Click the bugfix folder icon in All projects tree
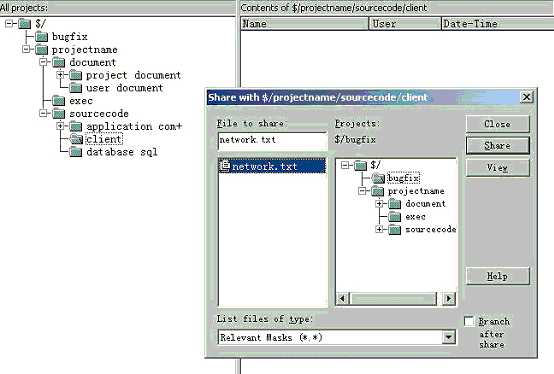554x374 pixels. click(42, 36)
